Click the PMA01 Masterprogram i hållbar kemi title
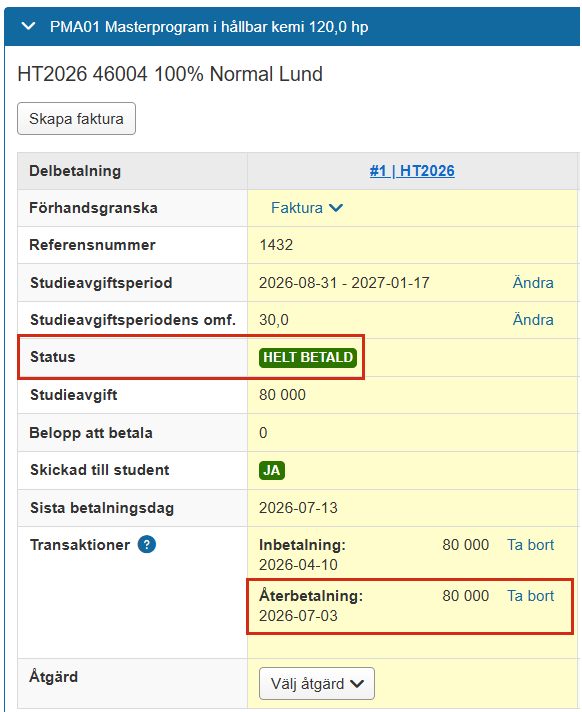 [x=209, y=27]
